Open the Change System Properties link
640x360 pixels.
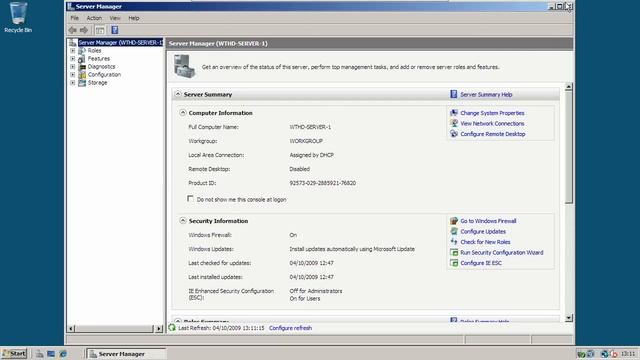(492, 113)
